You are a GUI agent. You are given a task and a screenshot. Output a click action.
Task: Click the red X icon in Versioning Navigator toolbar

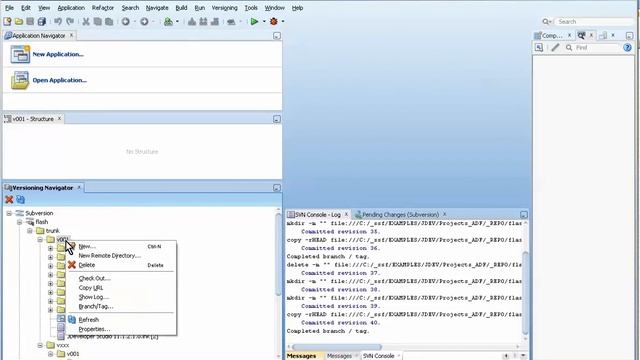[9, 200]
